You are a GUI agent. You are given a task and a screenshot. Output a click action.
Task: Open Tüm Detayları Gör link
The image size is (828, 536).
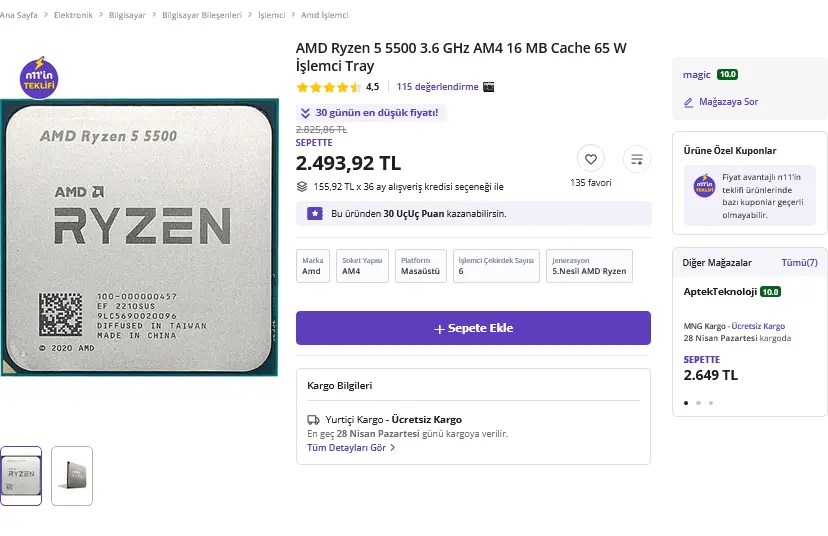point(351,447)
